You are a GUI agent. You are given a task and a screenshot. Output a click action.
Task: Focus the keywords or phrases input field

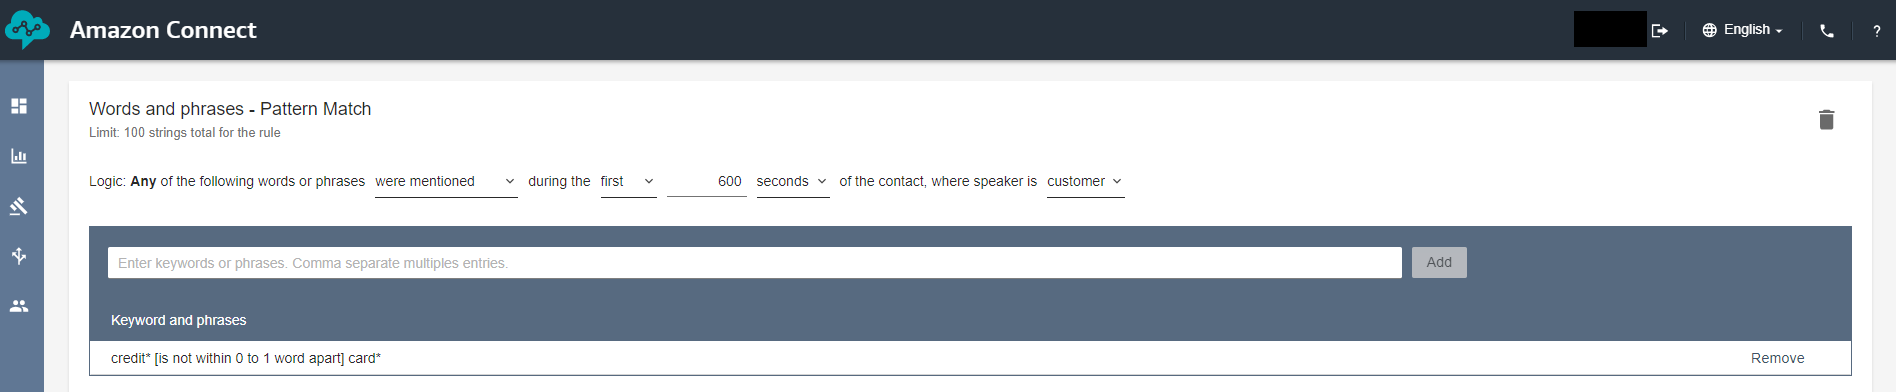pos(755,262)
